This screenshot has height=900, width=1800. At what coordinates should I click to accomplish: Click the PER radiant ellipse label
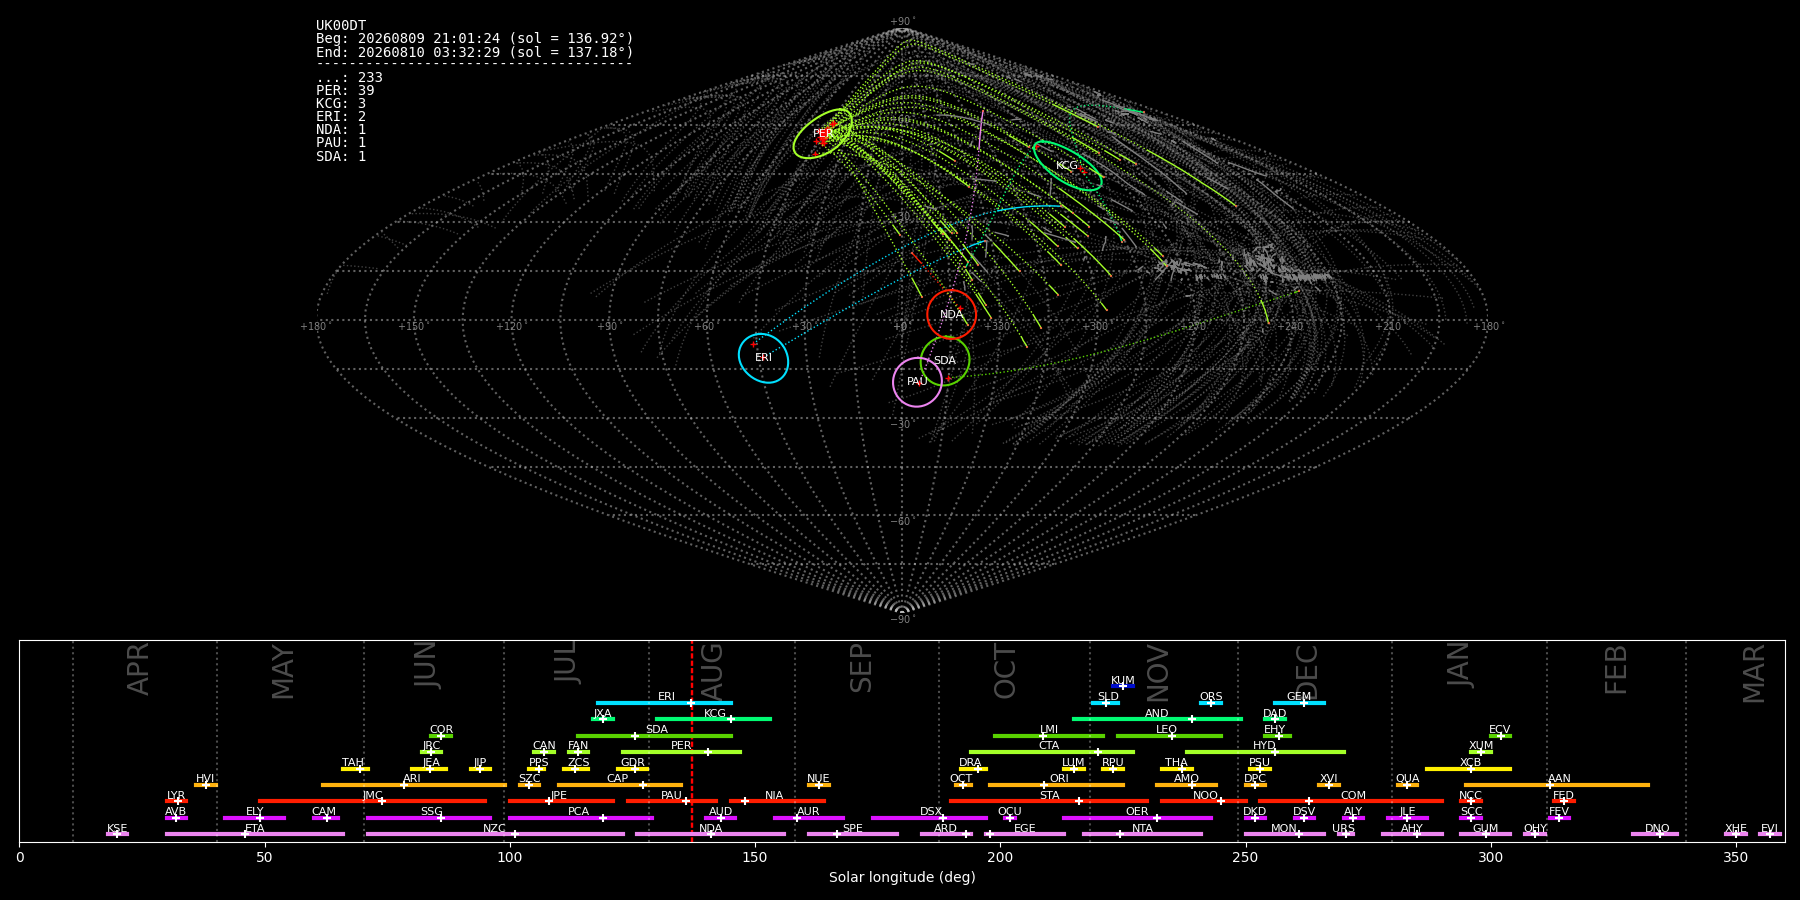point(822,134)
